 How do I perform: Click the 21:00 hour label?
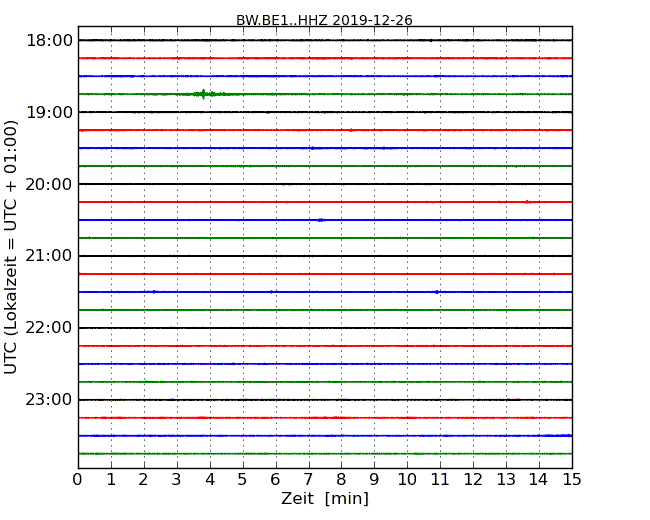click(x=49, y=256)
